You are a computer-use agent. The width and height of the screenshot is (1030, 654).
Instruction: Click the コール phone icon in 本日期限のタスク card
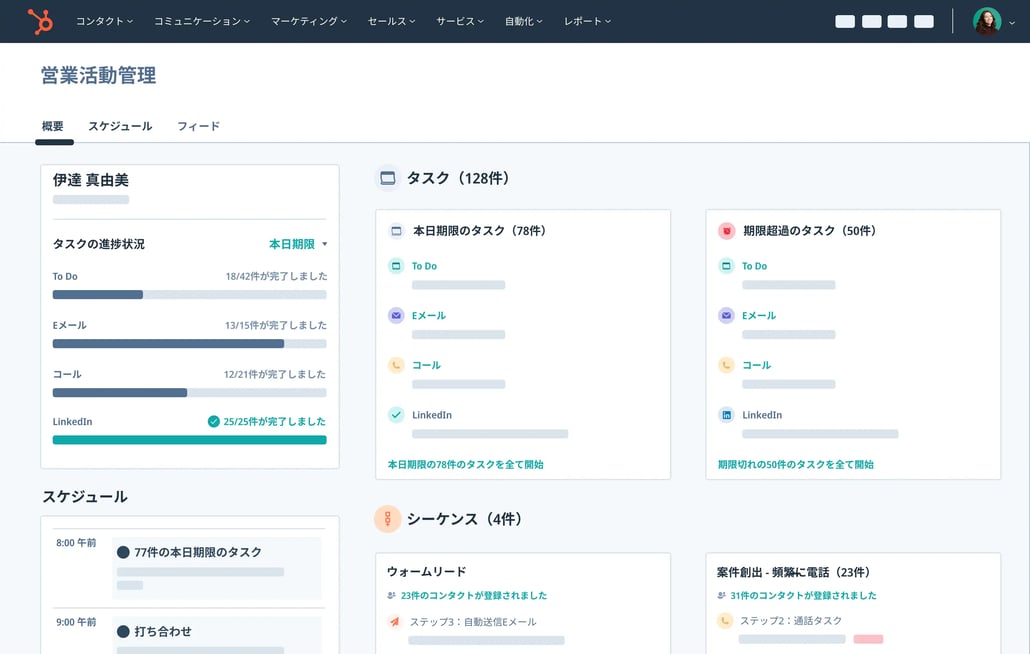[396, 365]
